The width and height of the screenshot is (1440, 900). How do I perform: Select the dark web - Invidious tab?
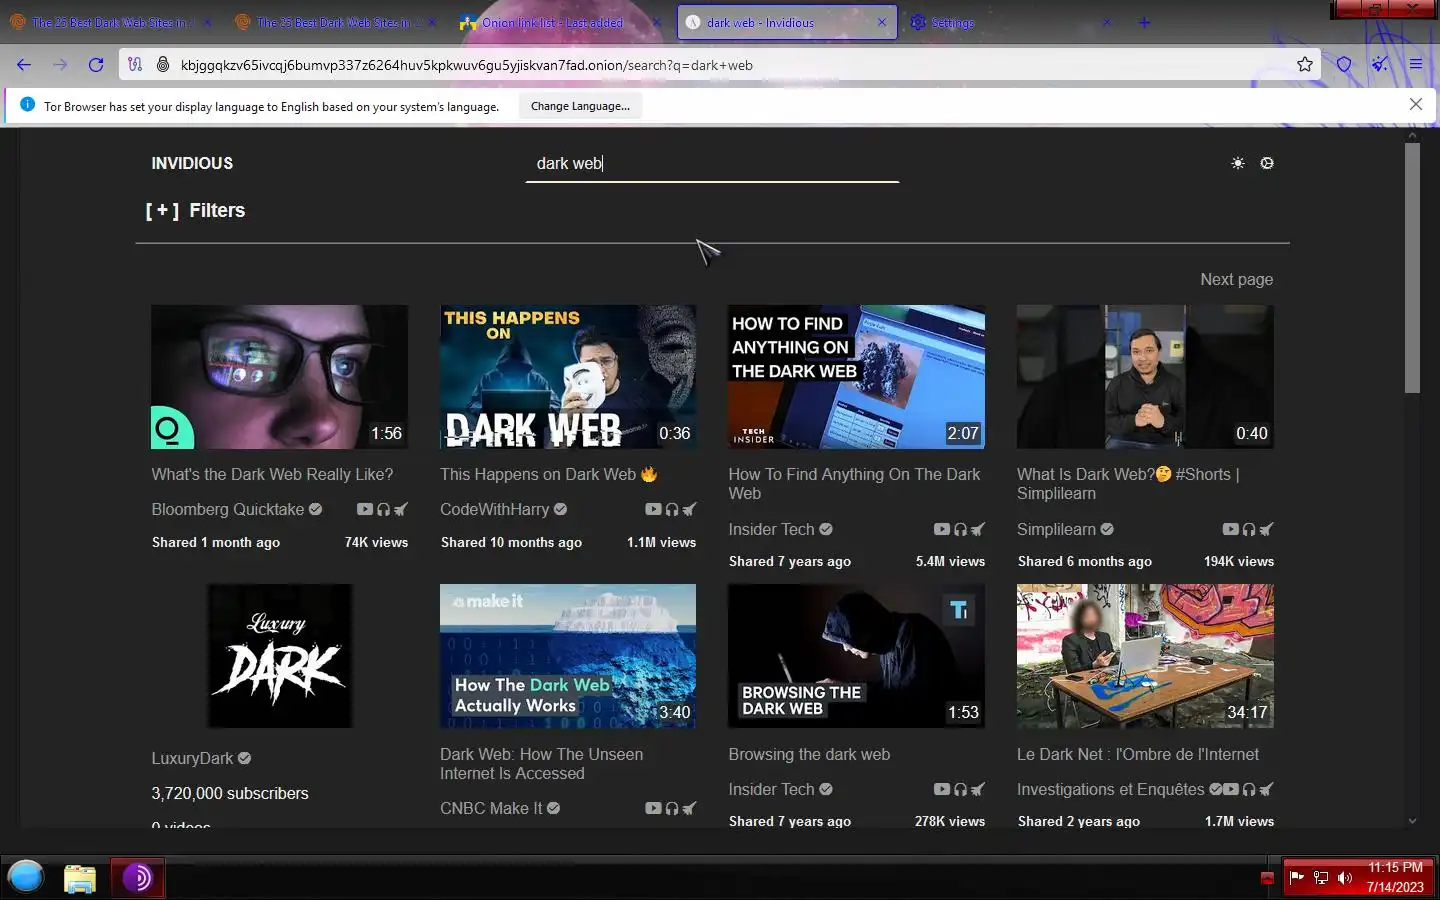(786, 22)
